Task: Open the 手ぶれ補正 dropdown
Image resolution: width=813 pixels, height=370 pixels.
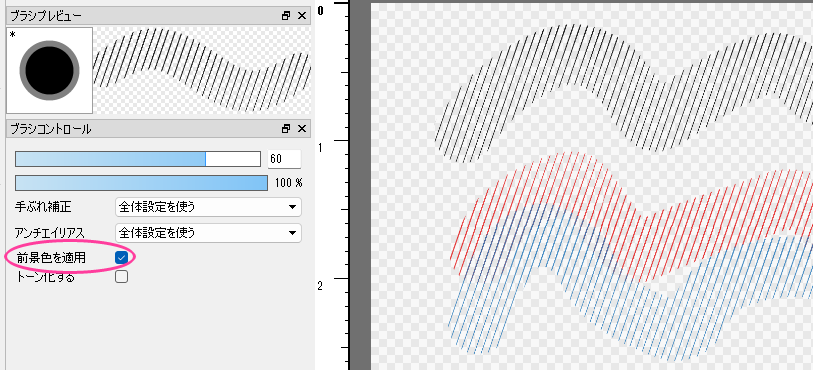Action: [x=208, y=207]
